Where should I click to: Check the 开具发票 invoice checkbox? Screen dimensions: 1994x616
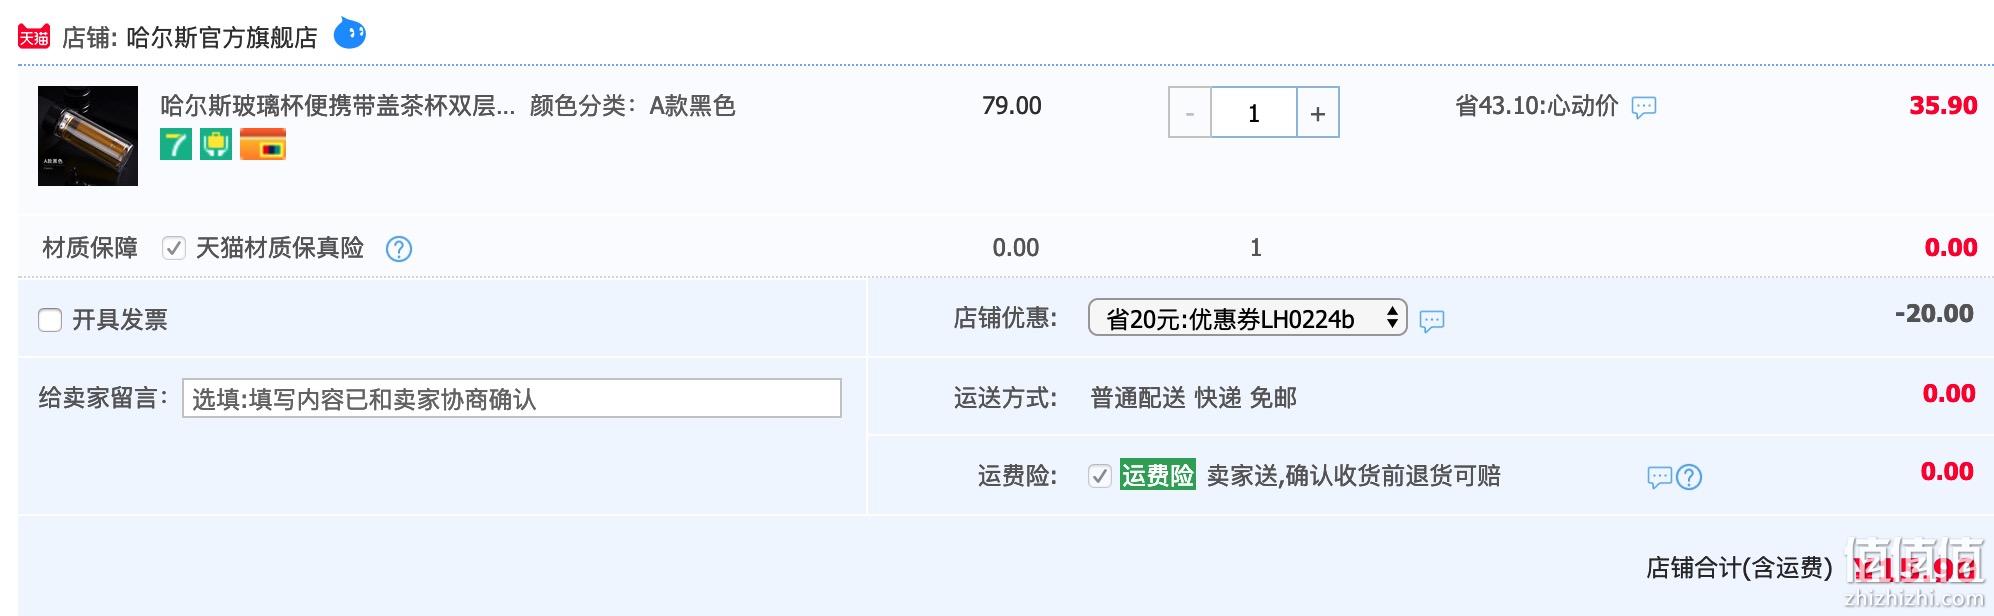click(x=50, y=320)
